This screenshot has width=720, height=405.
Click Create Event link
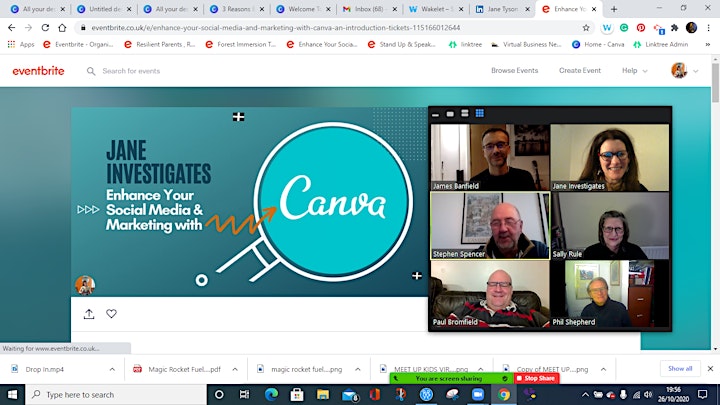click(x=580, y=71)
